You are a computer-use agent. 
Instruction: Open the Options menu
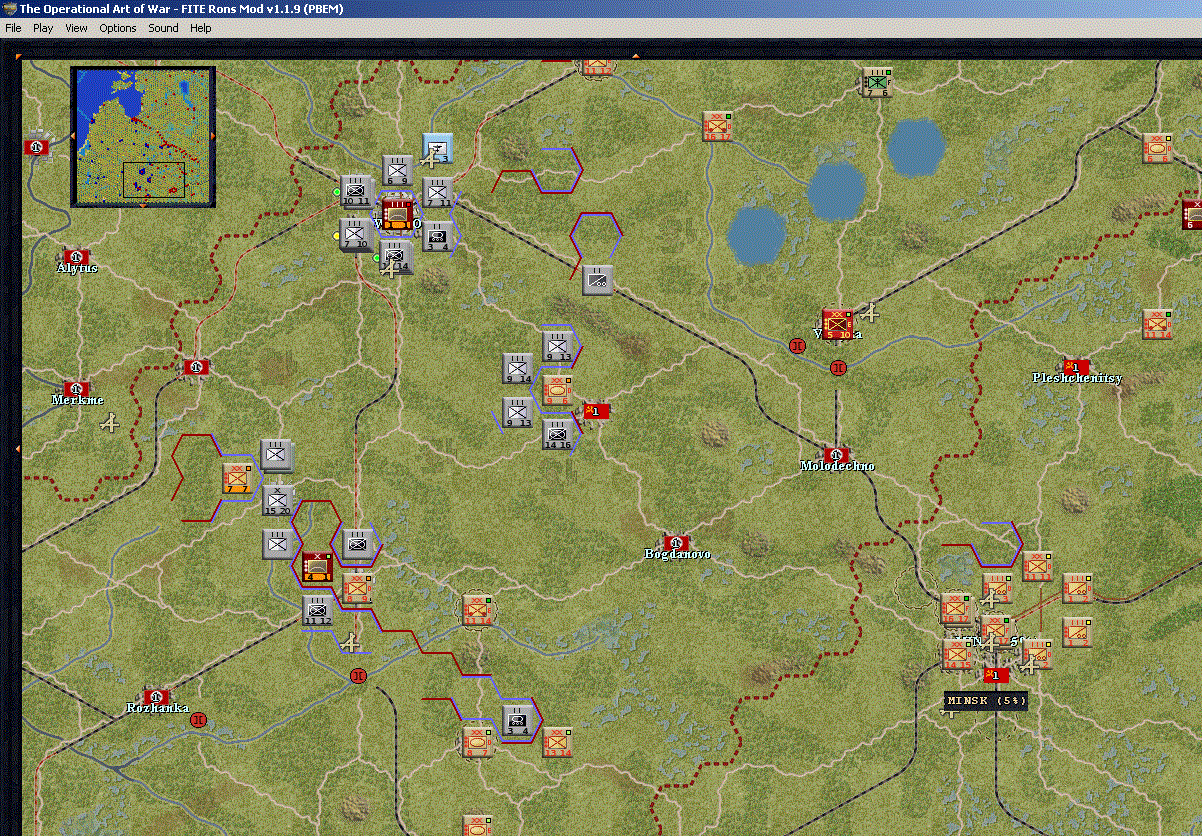[118, 28]
